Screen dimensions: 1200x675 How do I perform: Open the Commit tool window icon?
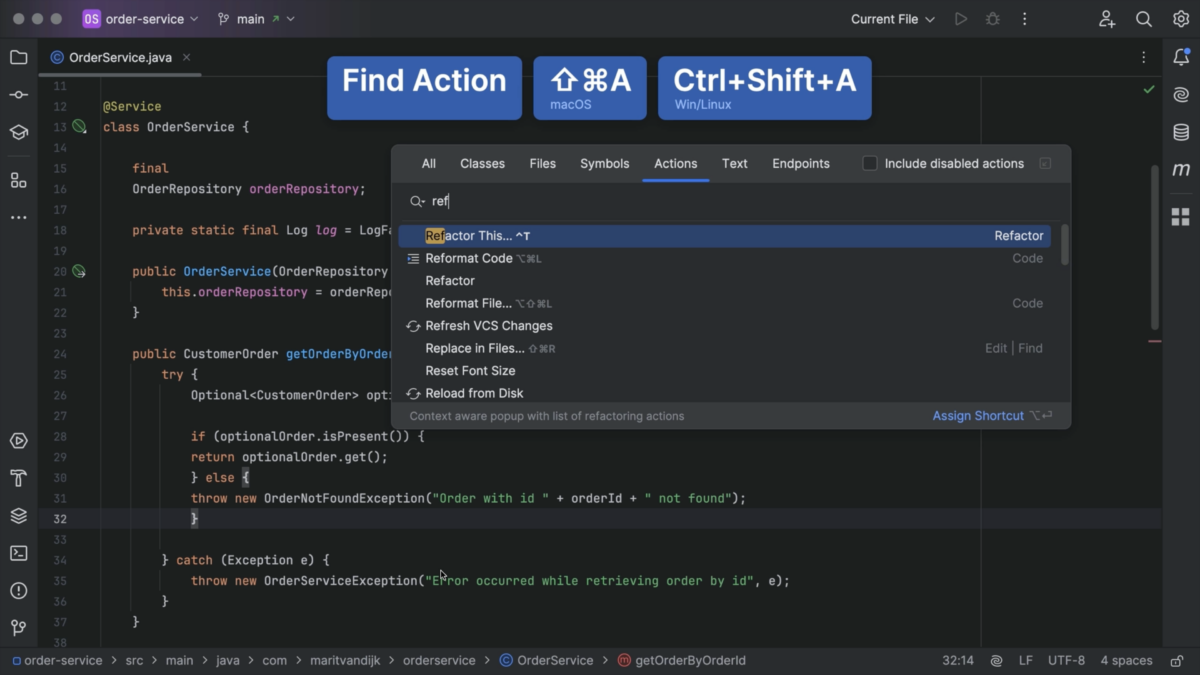[x=18, y=95]
